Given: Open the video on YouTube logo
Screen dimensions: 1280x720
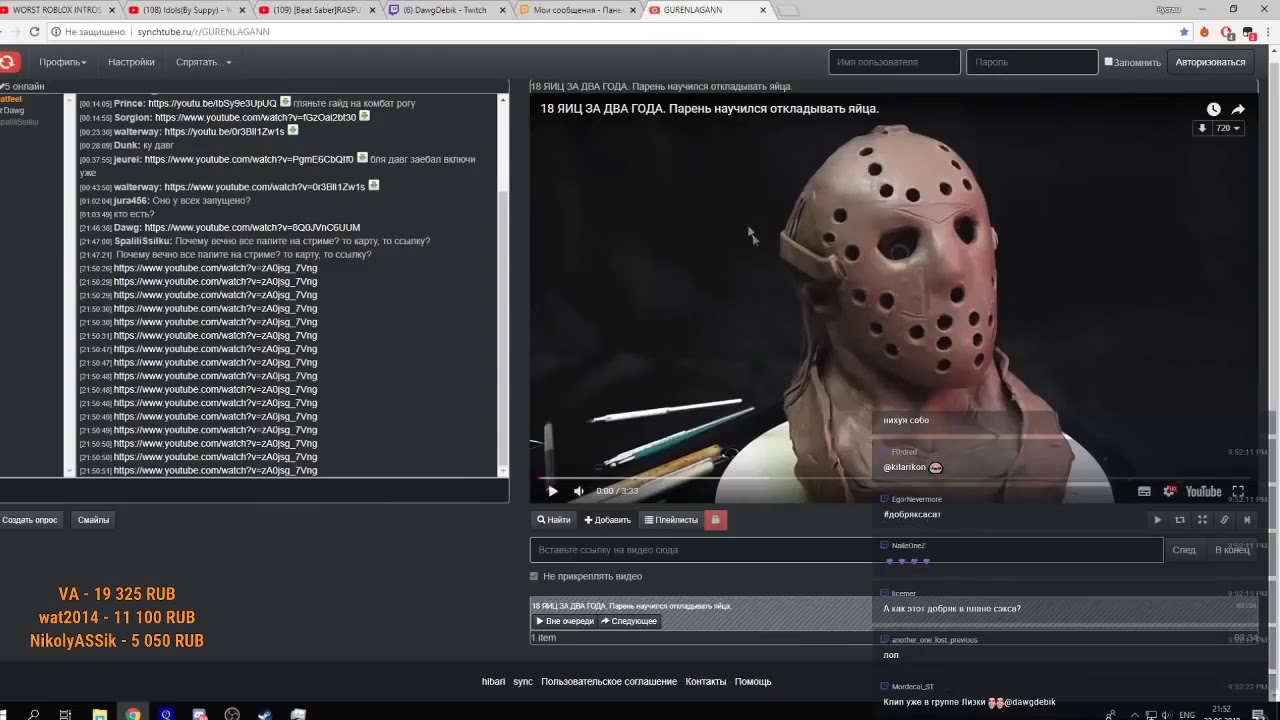Looking at the screenshot, I should [1203, 491].
